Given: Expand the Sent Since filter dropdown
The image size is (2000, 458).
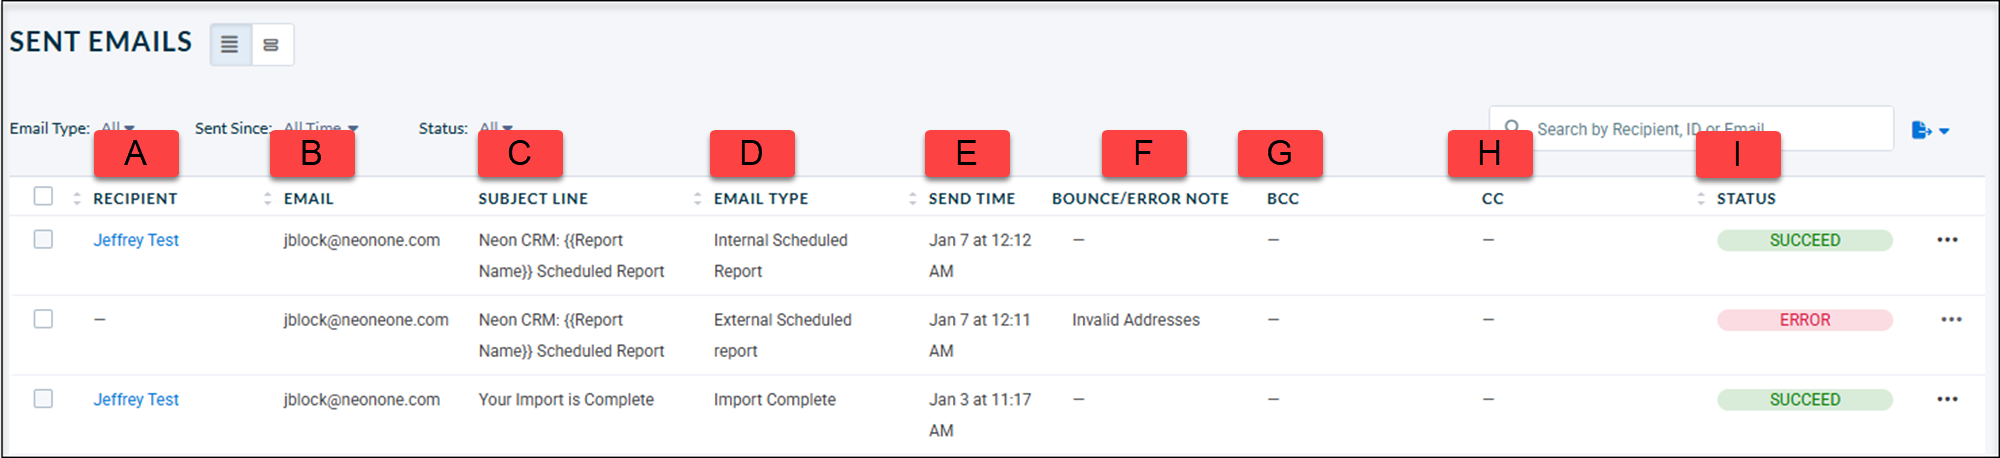Looking at the screenshot, I should click(x=321, y=128).
